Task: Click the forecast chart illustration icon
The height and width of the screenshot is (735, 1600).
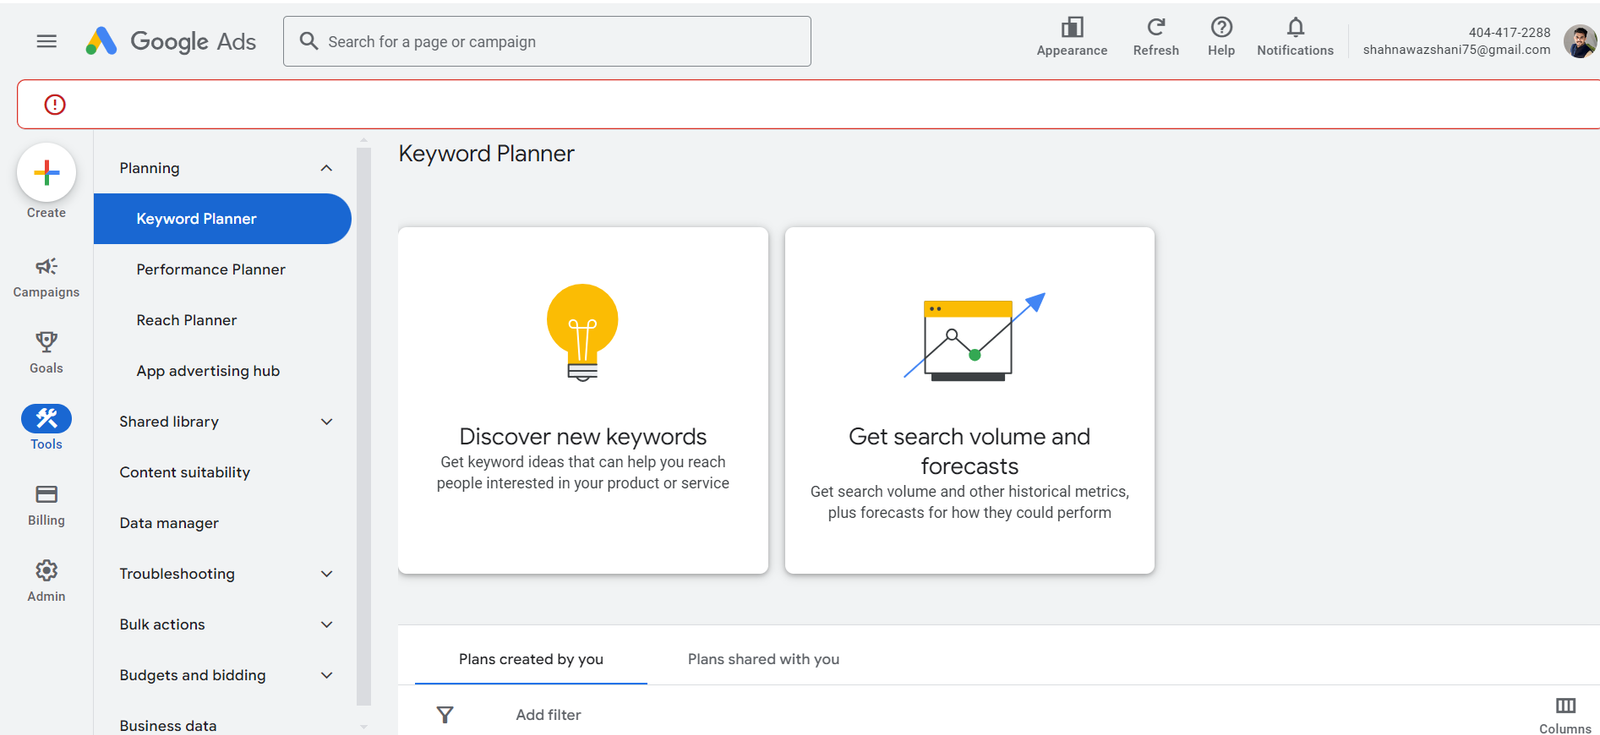Action: point(975,337)
